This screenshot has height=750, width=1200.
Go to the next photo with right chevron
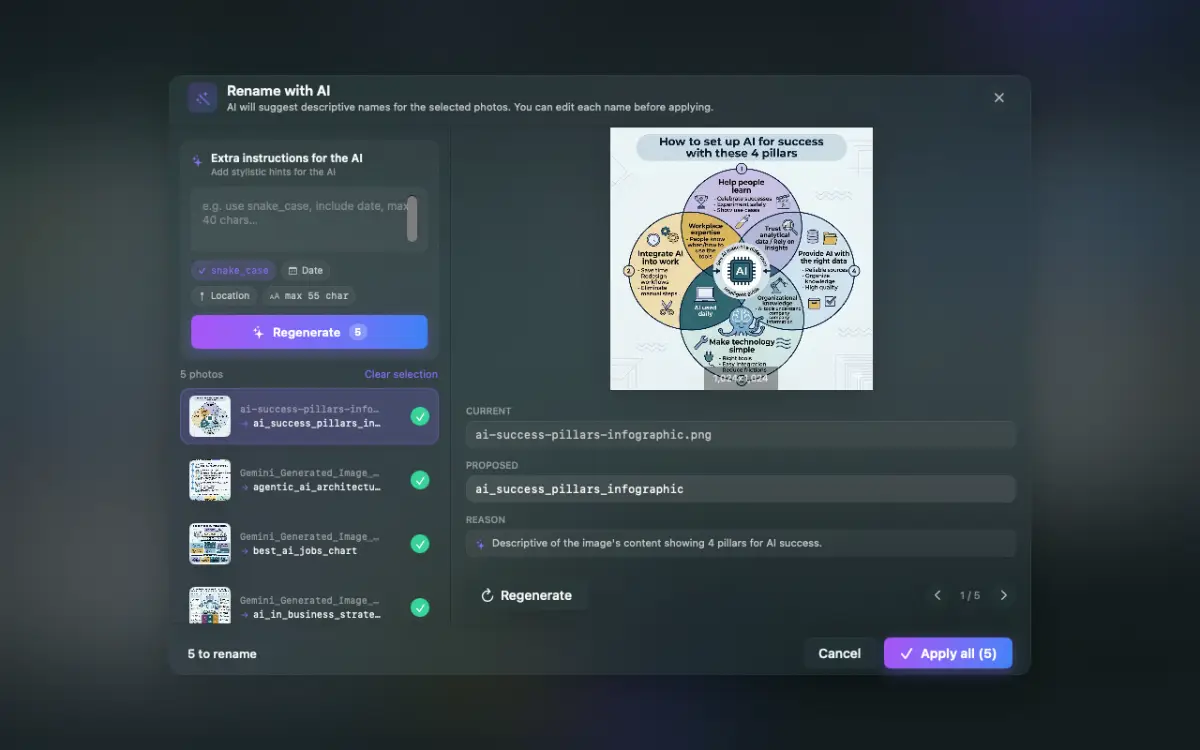pyautogui.click(x=1004, y=595)
